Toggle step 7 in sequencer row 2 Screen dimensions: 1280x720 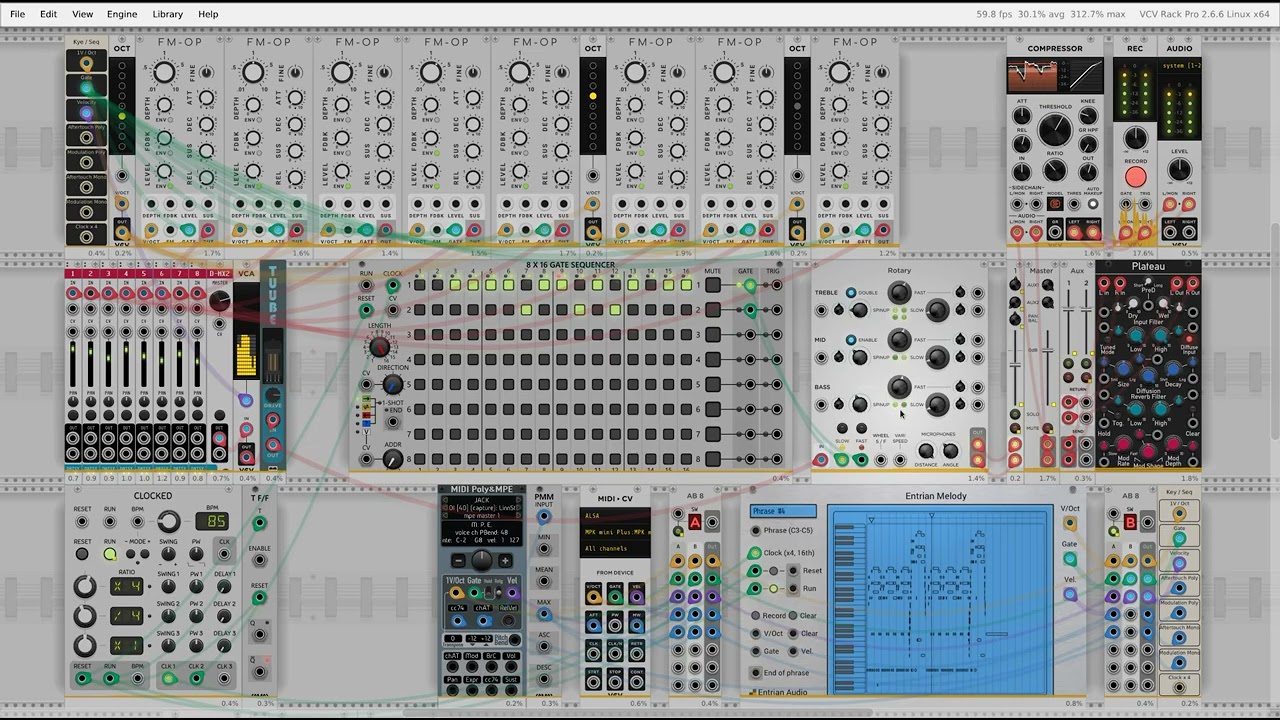tap(526, 310)
